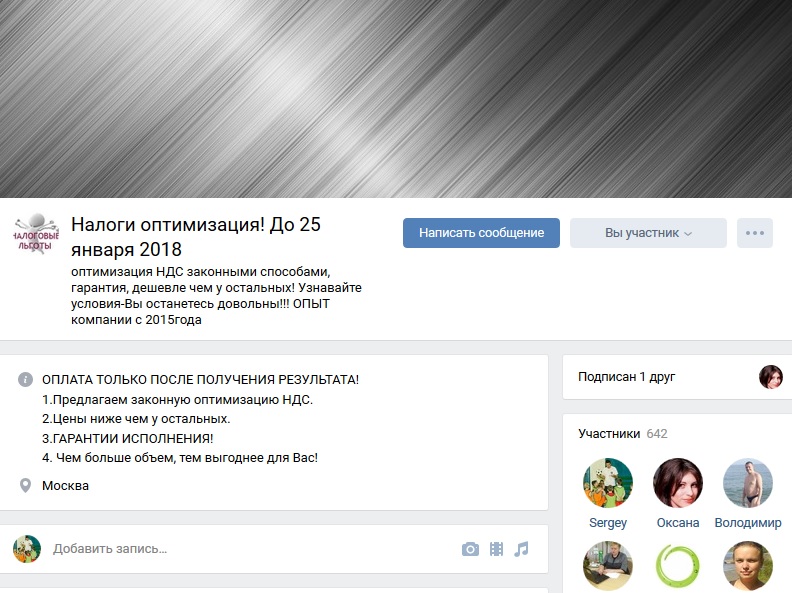This screenshot has width=792, height=593.
Task: Click the line 2.Цены ниже чем у остальных
Action: (136, 419)
